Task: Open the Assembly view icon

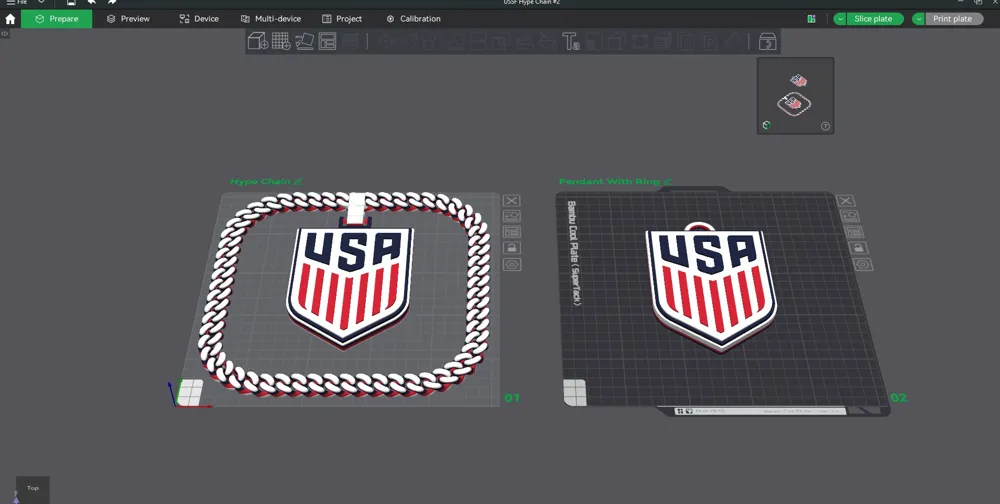Action: pos(767,42)
